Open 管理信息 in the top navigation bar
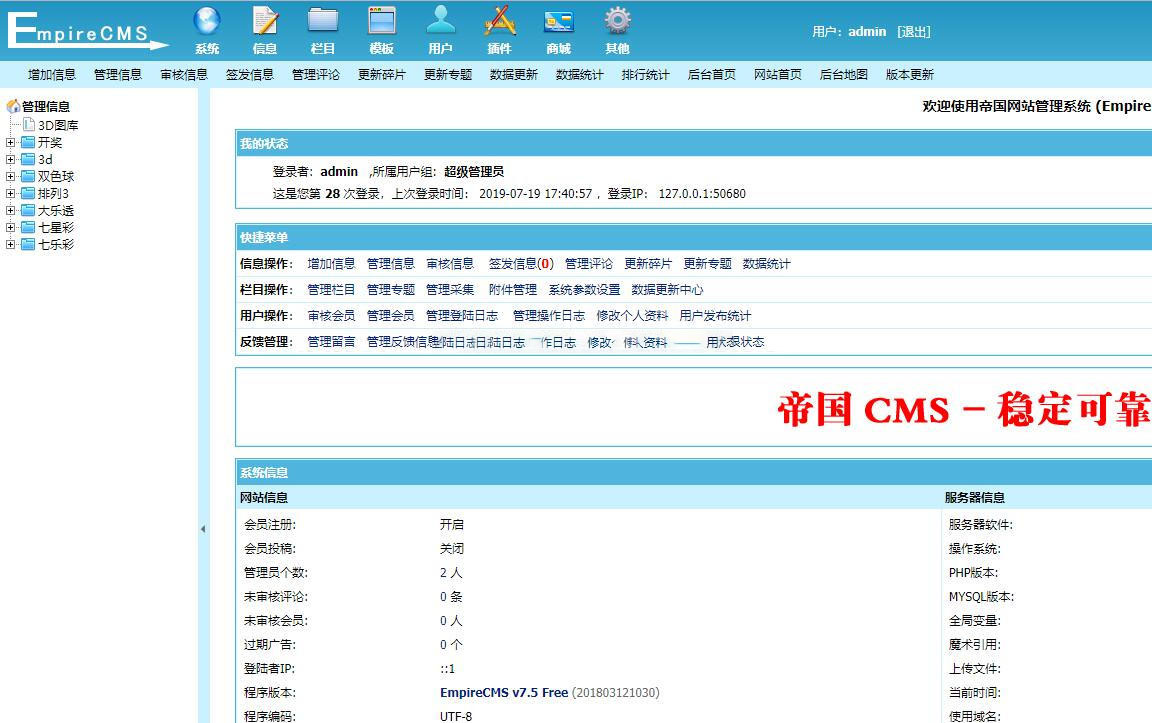 [x=118, y=74]
